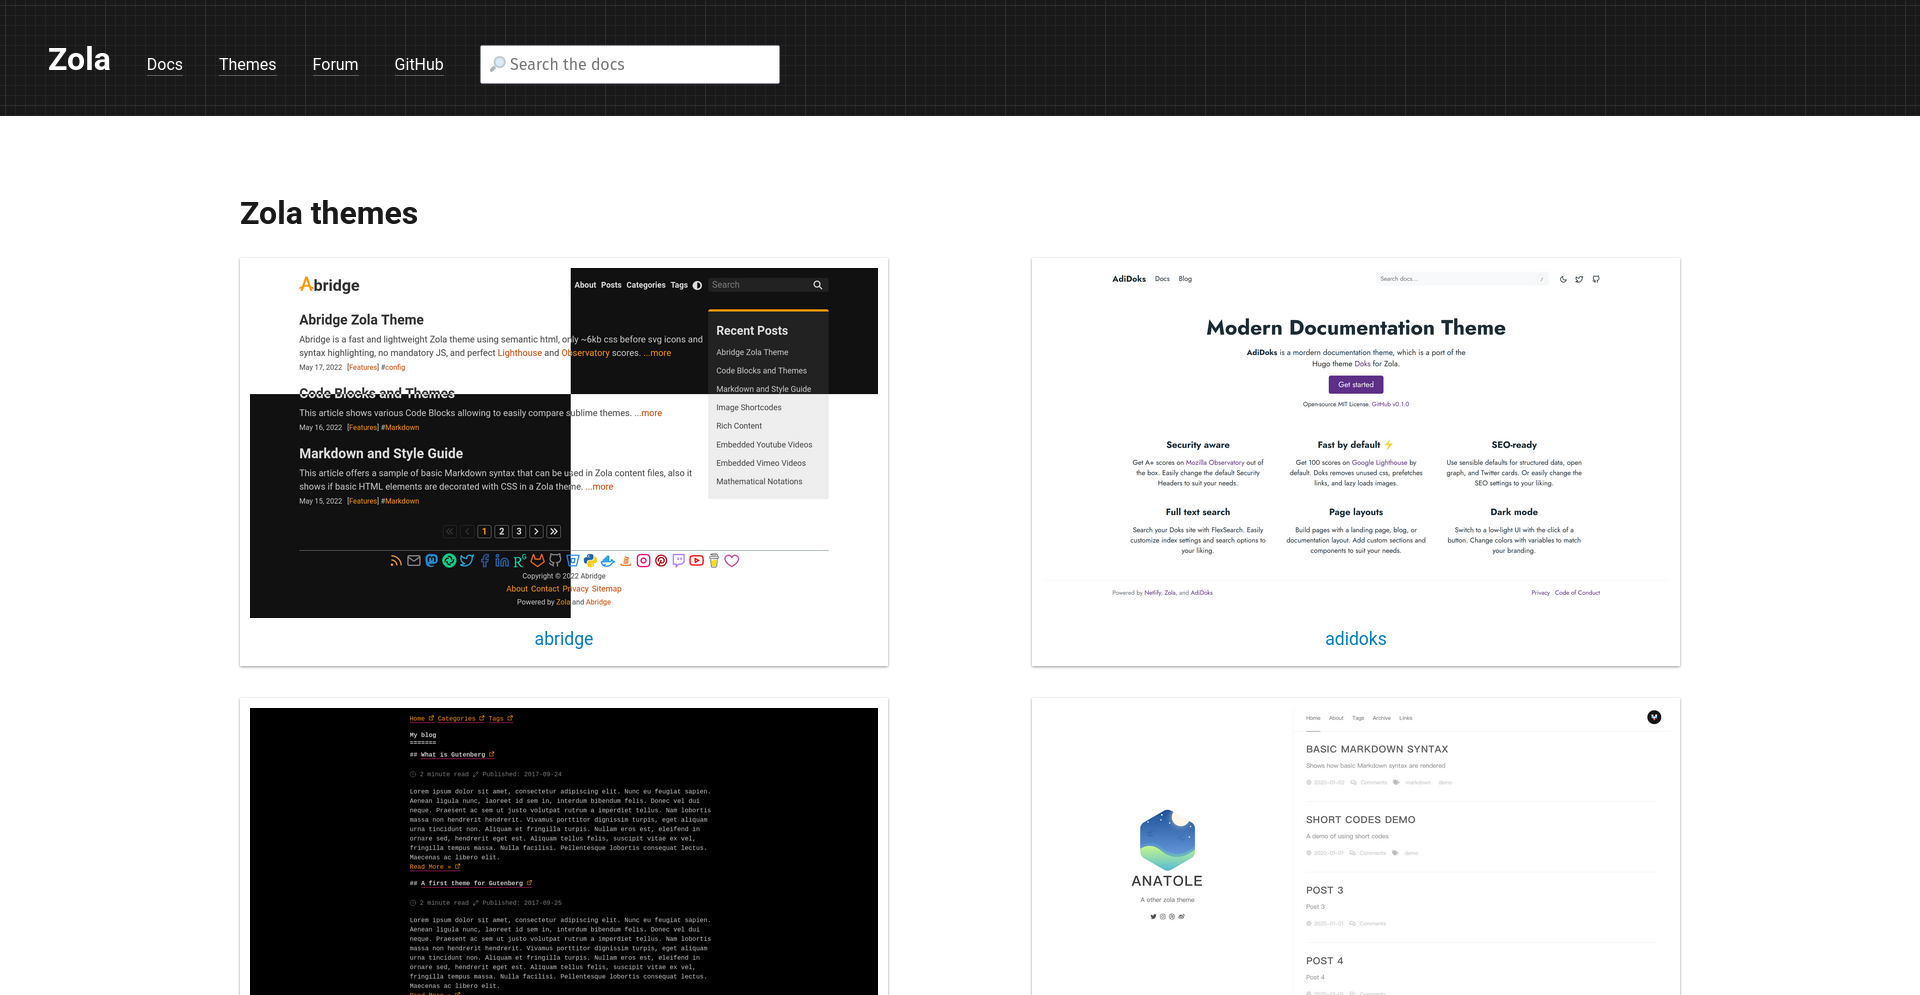Go to the Themes page link
Viewport: 1920px width, 995px height.
(x=248, y=64)
